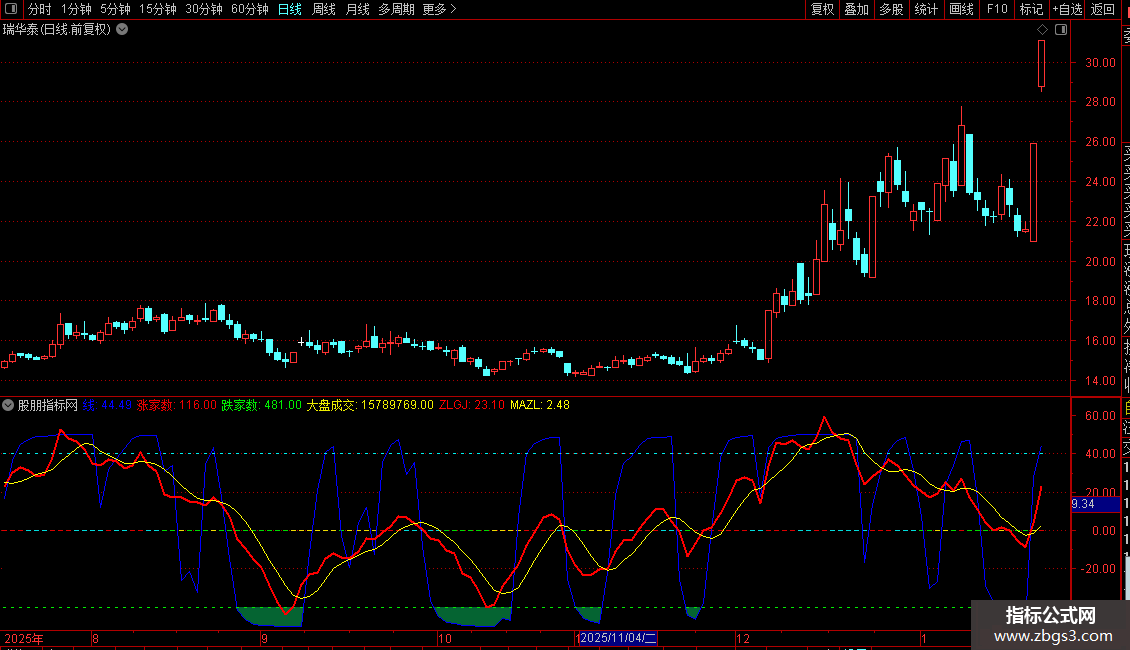Select the 日线 daily tab

(290, 9)
